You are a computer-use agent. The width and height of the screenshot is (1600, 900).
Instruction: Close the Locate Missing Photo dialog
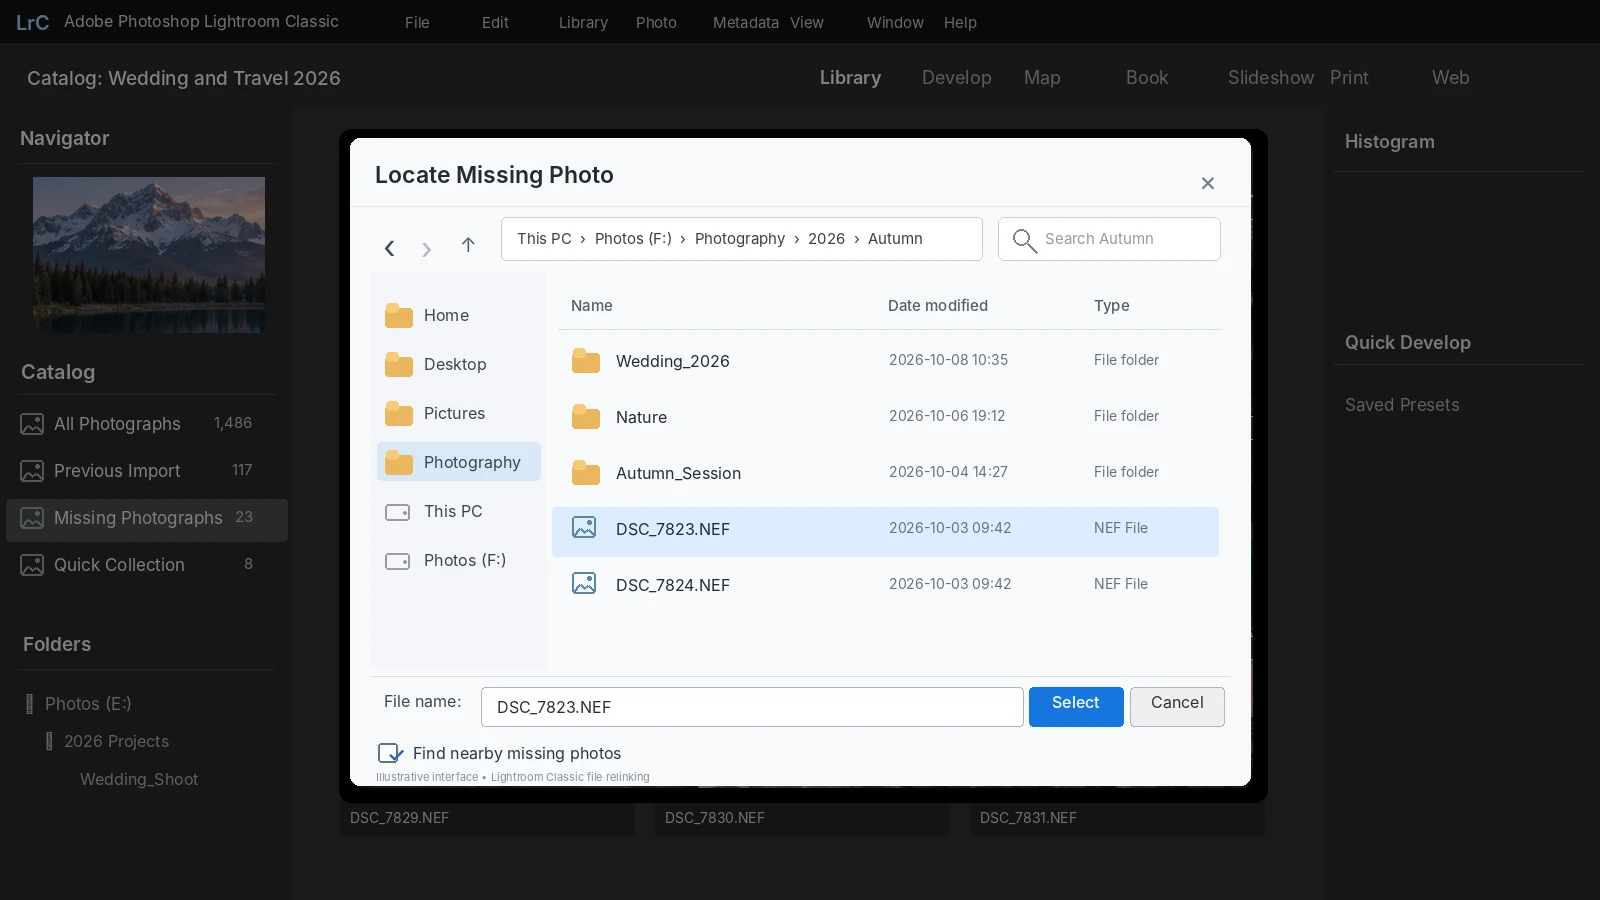tap(1208, 183)
